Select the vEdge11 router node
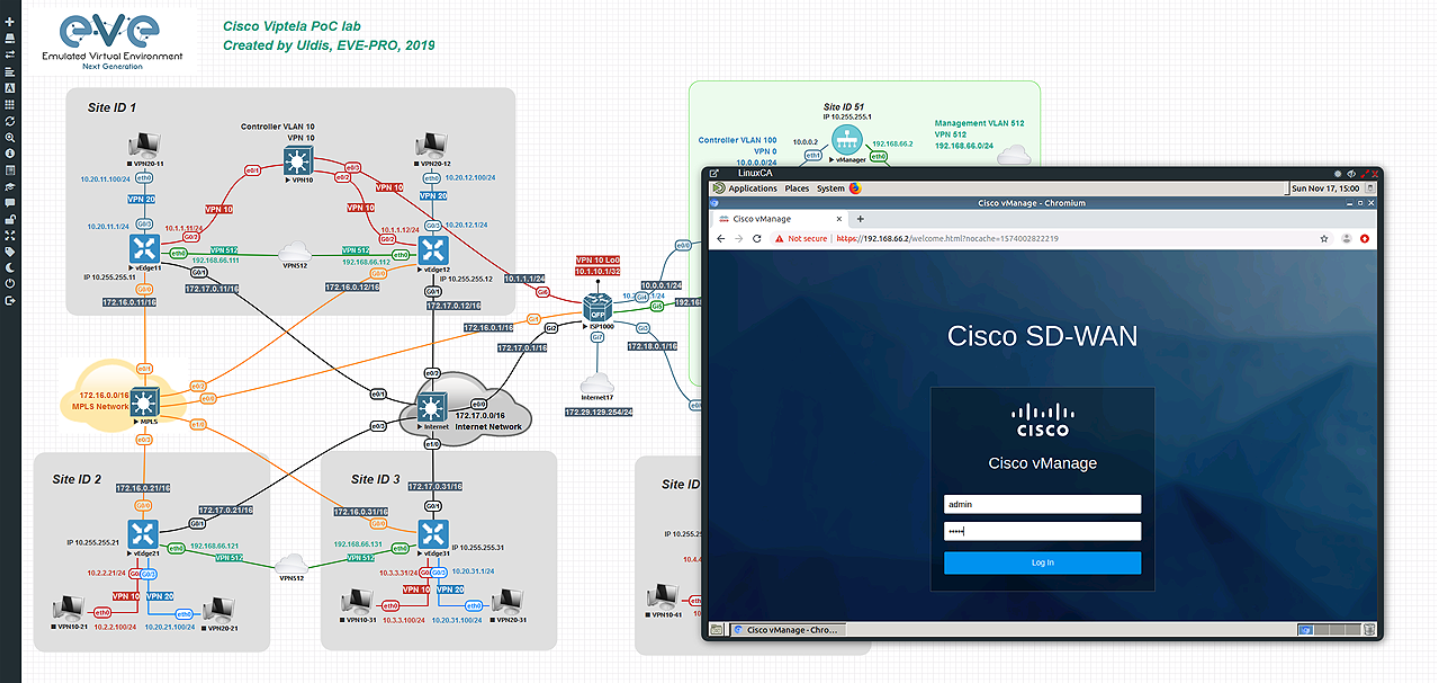This screenshot has width=1437, height=683. (x=145, y=249)
